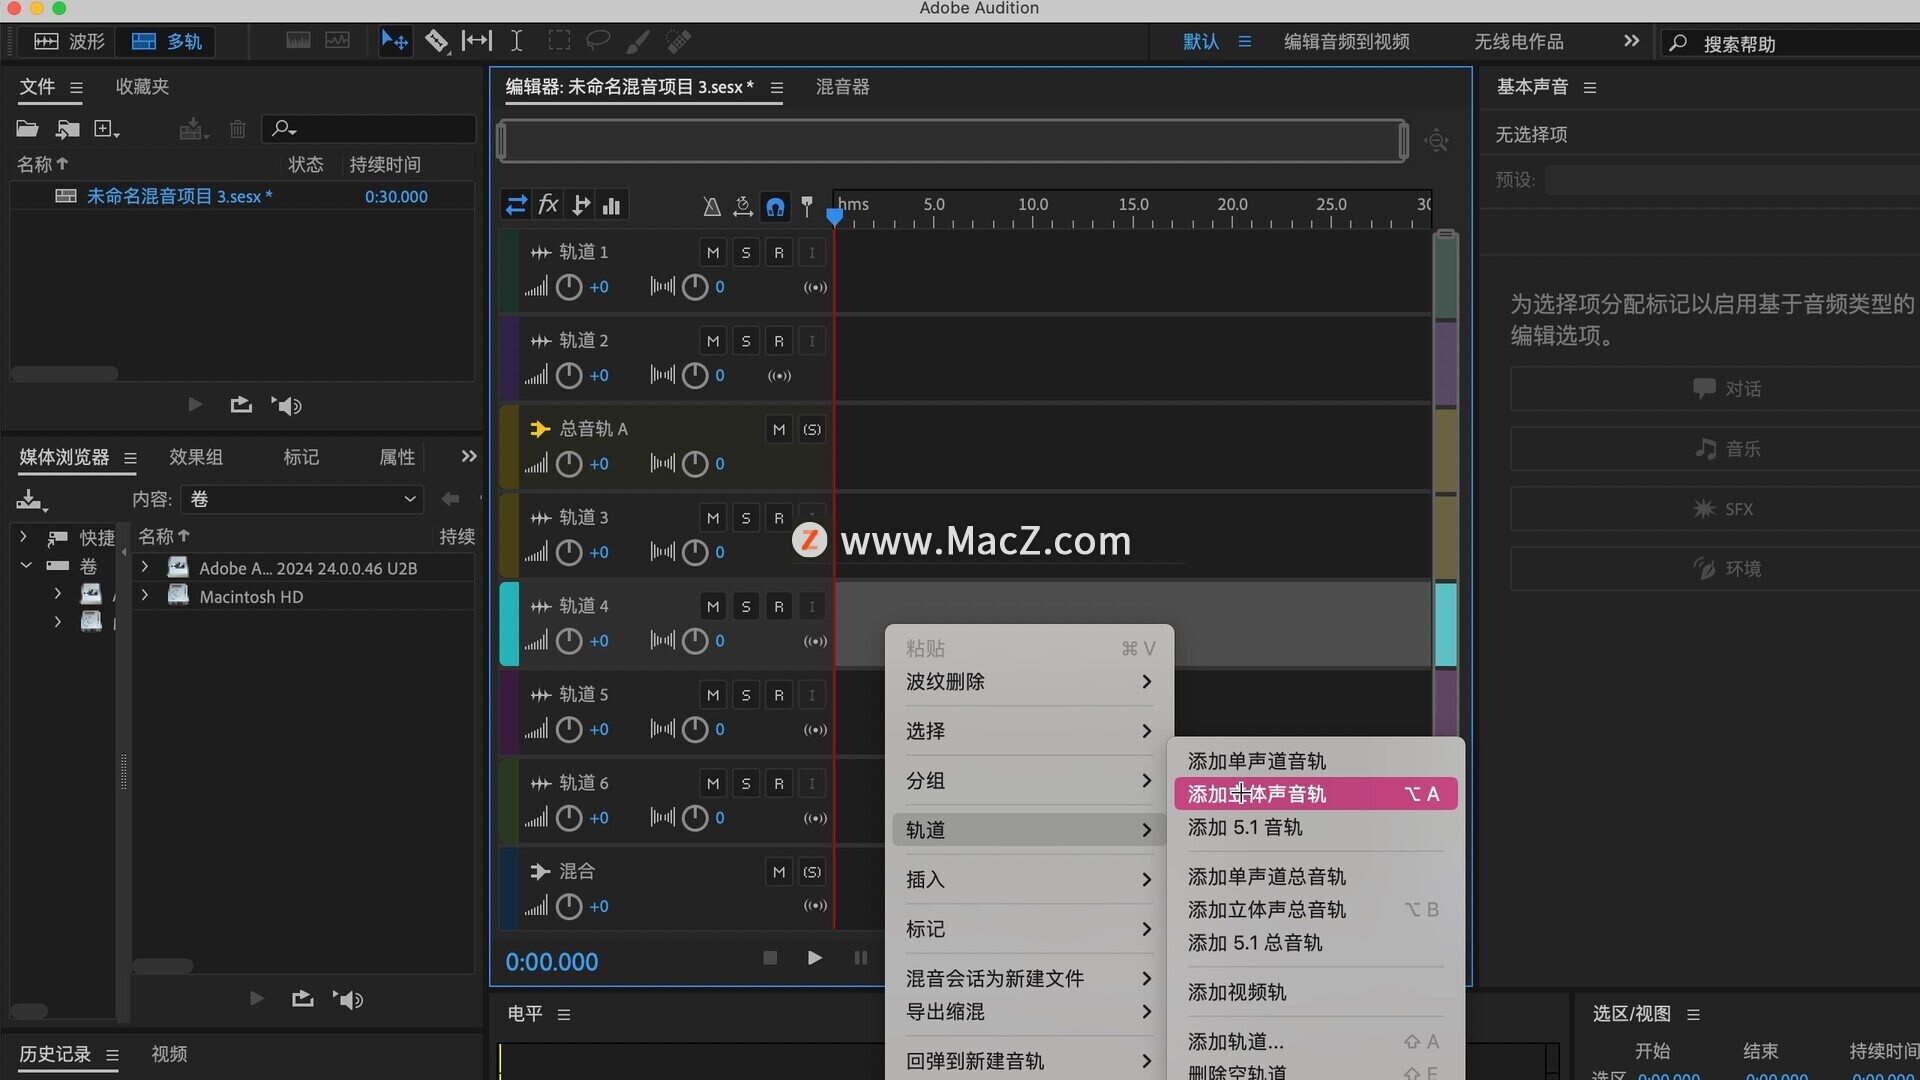Open Editor panel hamburger menu
This screenshot has width=1920, height=1080.
click(777, 88)
